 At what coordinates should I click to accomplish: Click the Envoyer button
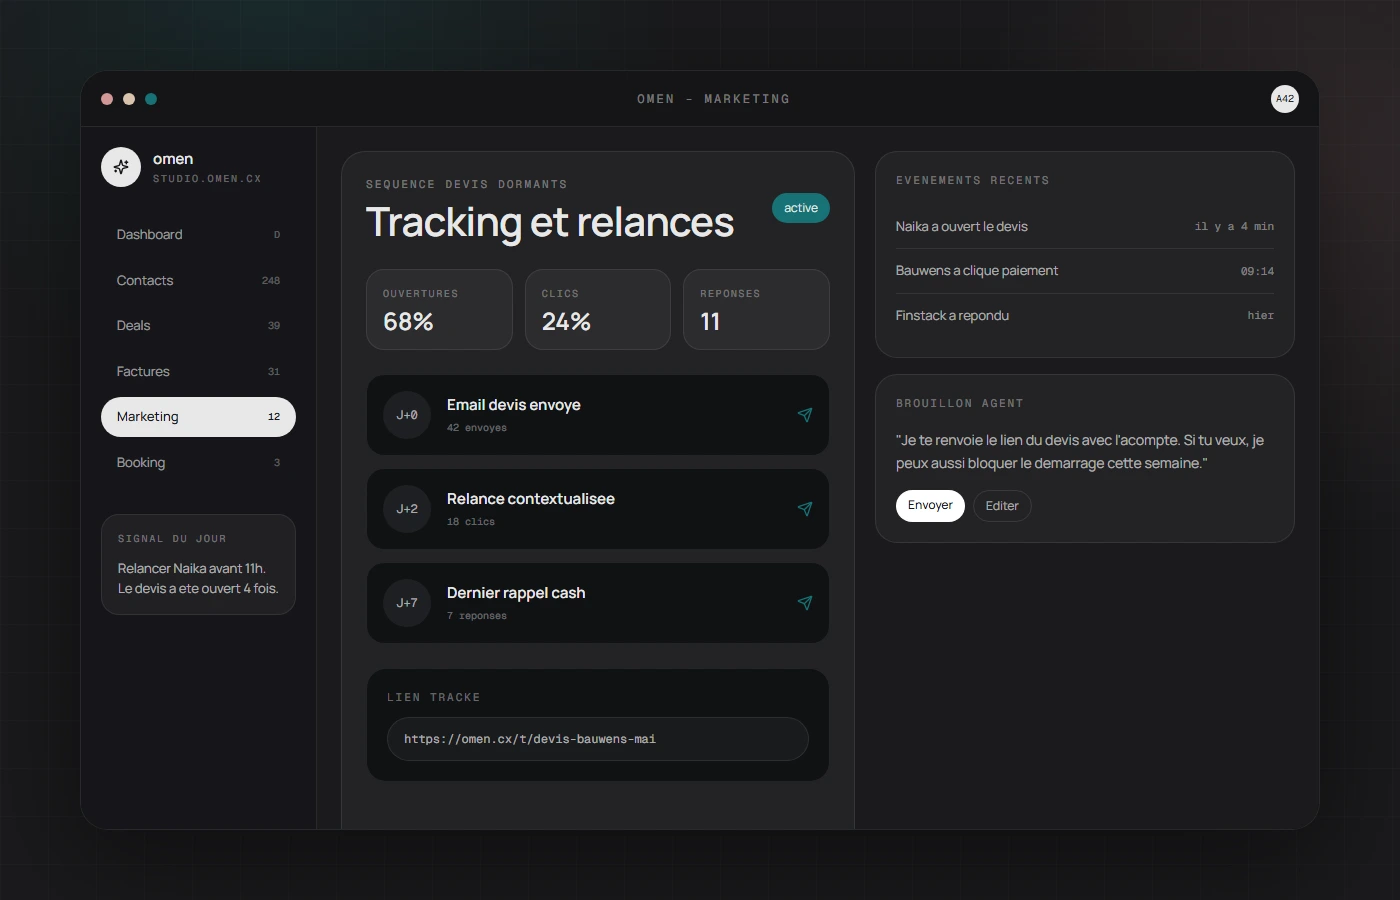[930, 506]
